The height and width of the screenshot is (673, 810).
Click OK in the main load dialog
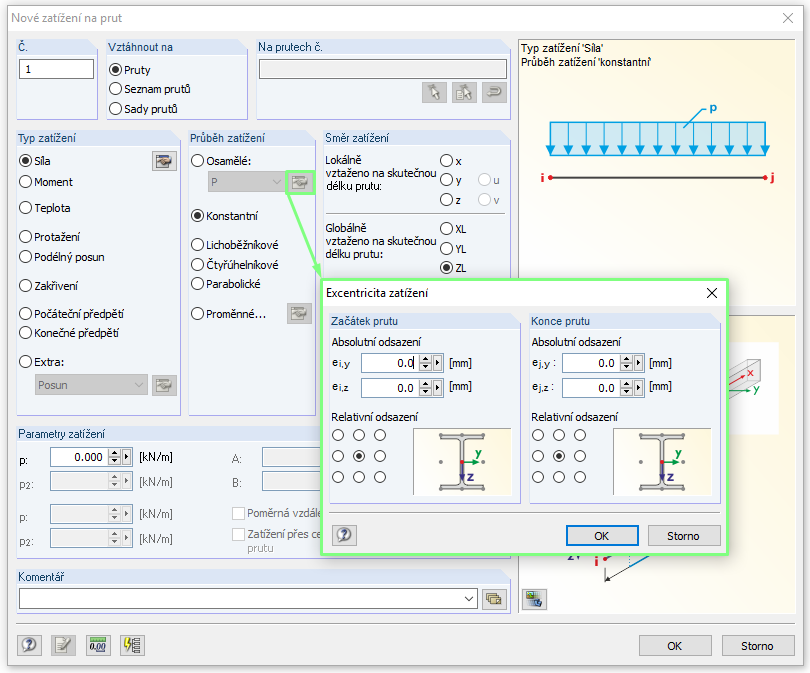click(x=675, y=646)
